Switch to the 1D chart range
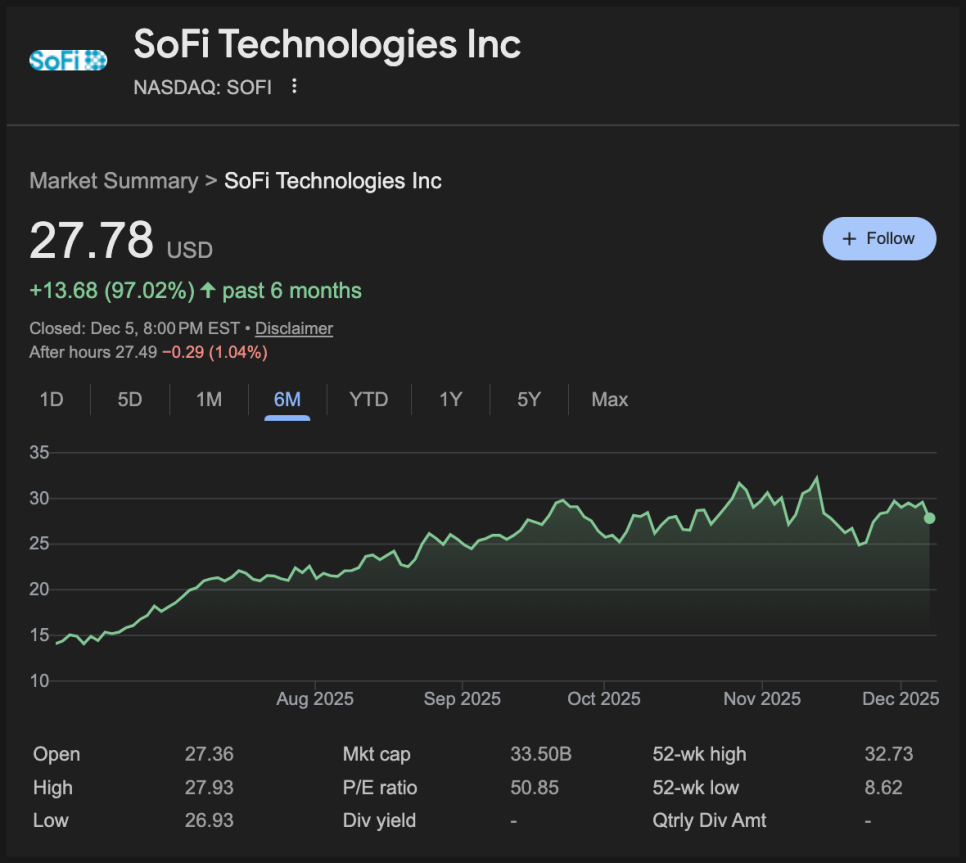The image size is (966, 863). click(51, 399)
